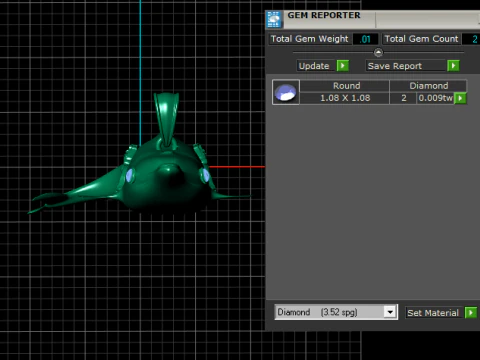Viewport: 480px width, 360px height.
Task: Click the Total Gem Count value
Action: tap(472, 39)
